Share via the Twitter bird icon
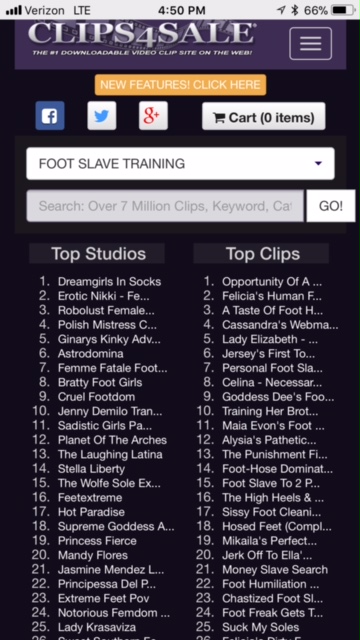This screenshot has width=360, height=640. pos(102,116)
